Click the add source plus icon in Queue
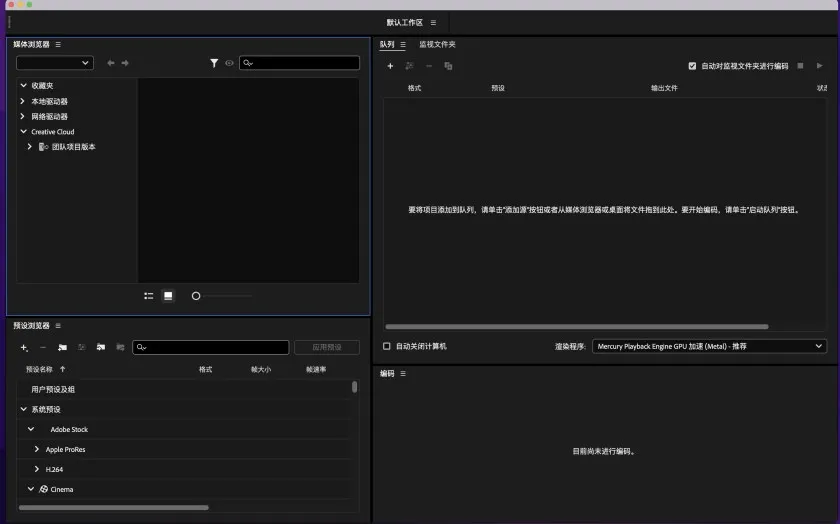The image size is (840, 524). click(390, 66)
